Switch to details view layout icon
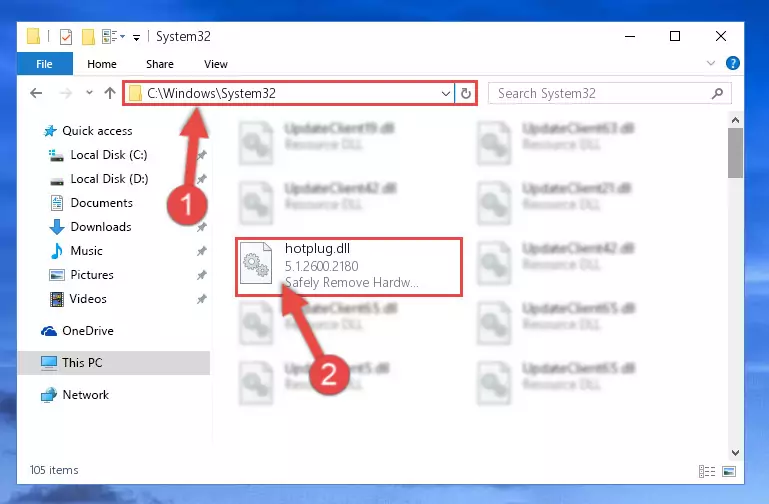The height and width of the screenshot is (504, 769). [x=707, y=472]
